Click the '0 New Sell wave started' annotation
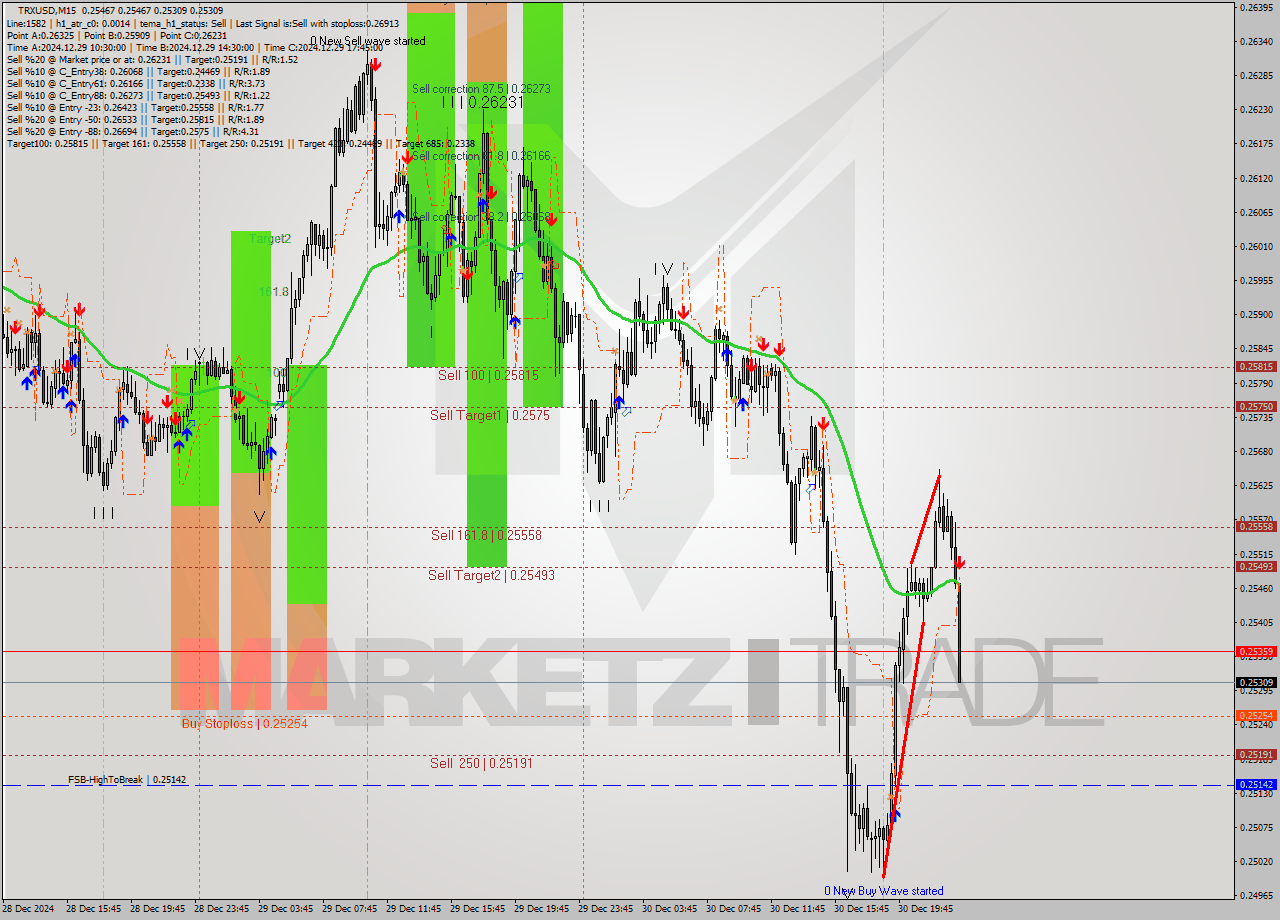The height and width of the screenshot is (920, 1280). coord(367,41)
